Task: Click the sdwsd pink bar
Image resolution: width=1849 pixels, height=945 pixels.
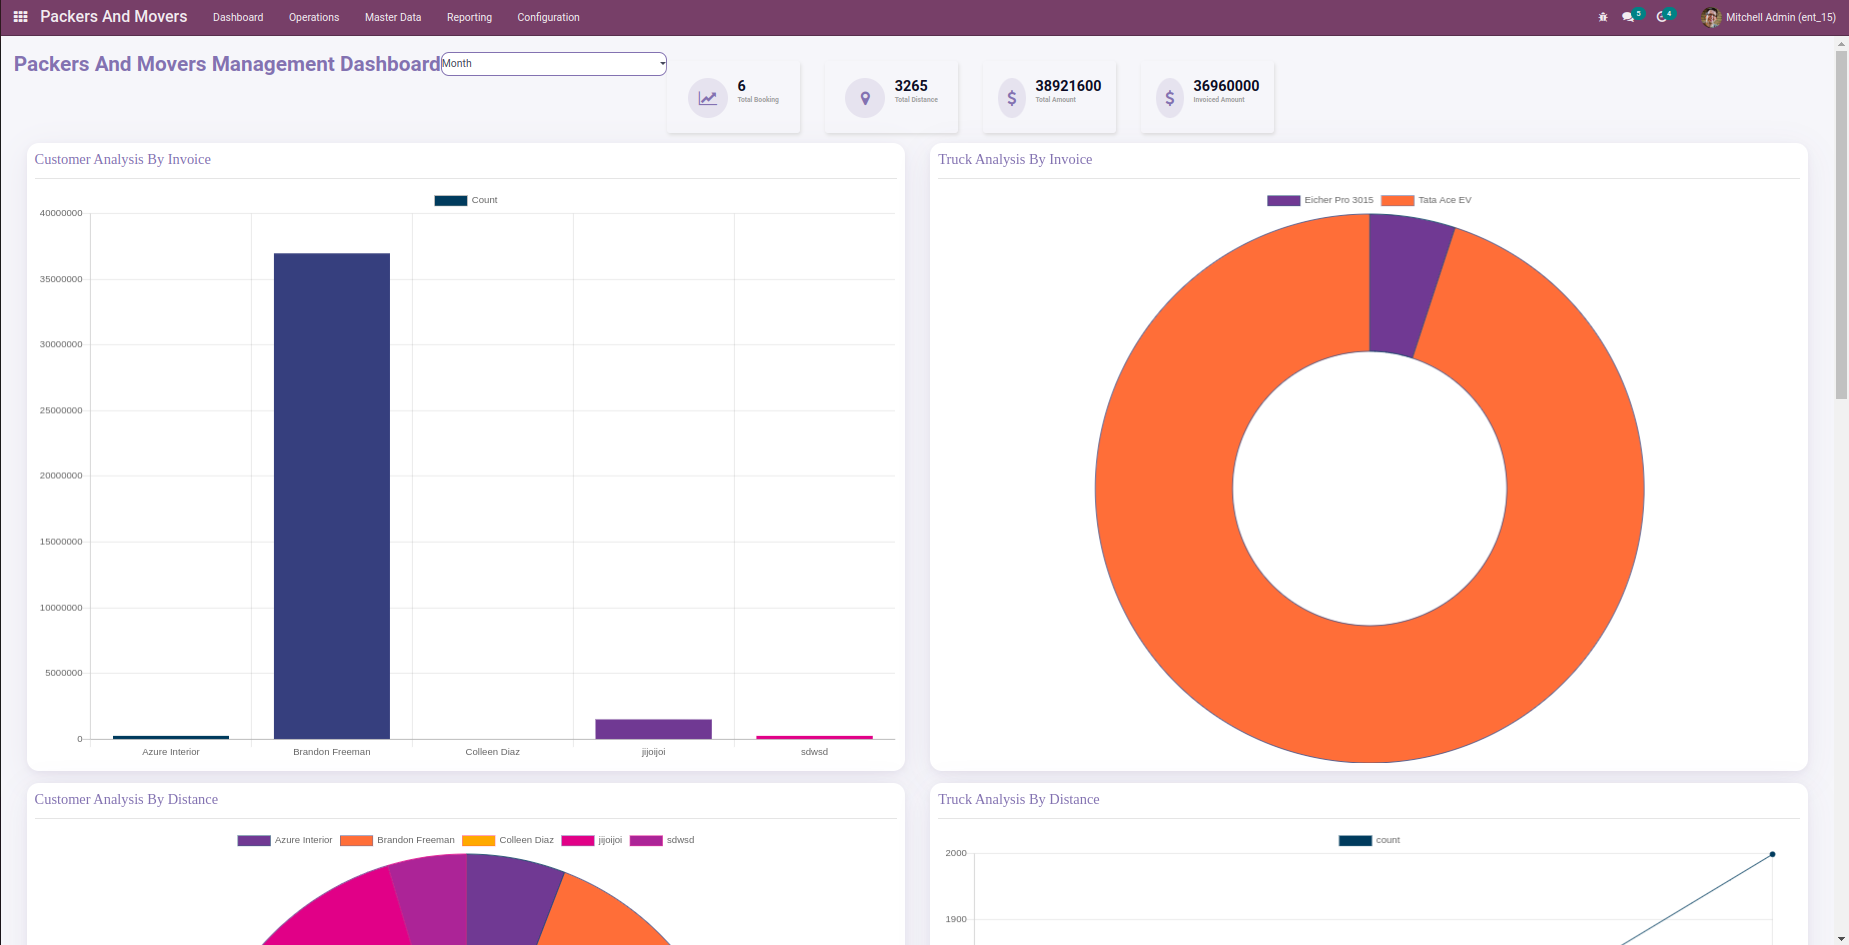Action: 814,737
